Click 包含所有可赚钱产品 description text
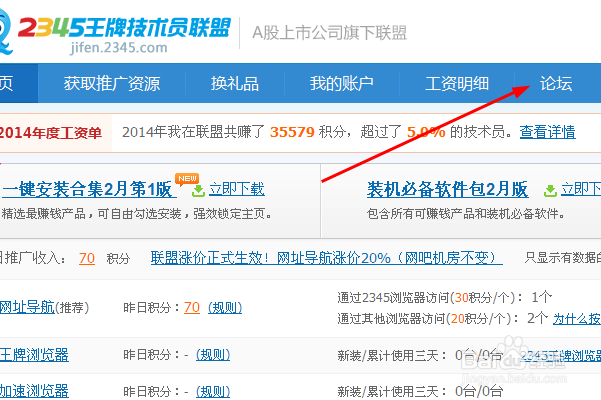601x400 pixels. 466,214
